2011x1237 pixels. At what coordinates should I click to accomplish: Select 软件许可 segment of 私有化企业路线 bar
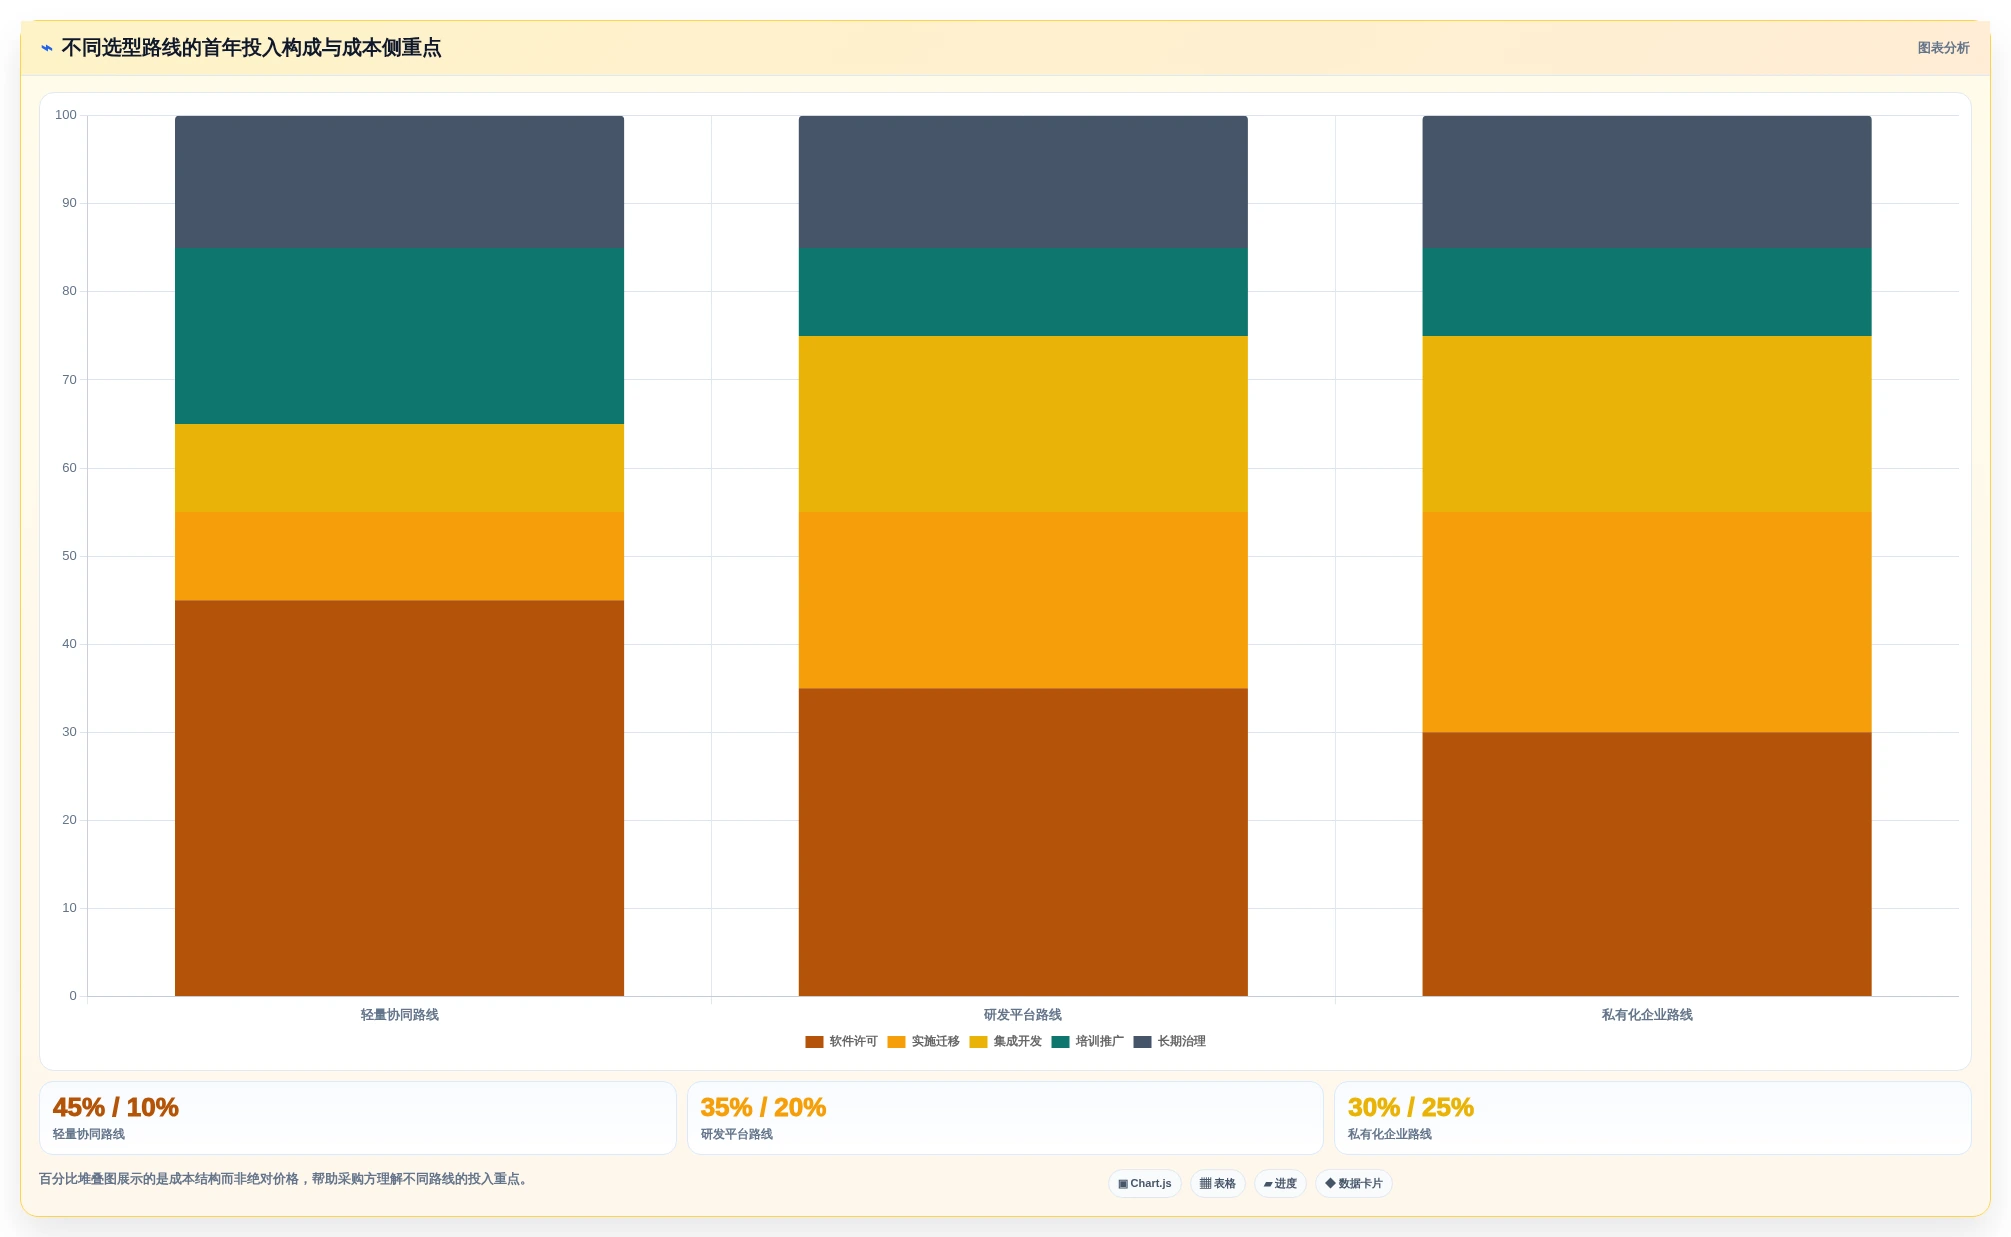pos(1647,864)
